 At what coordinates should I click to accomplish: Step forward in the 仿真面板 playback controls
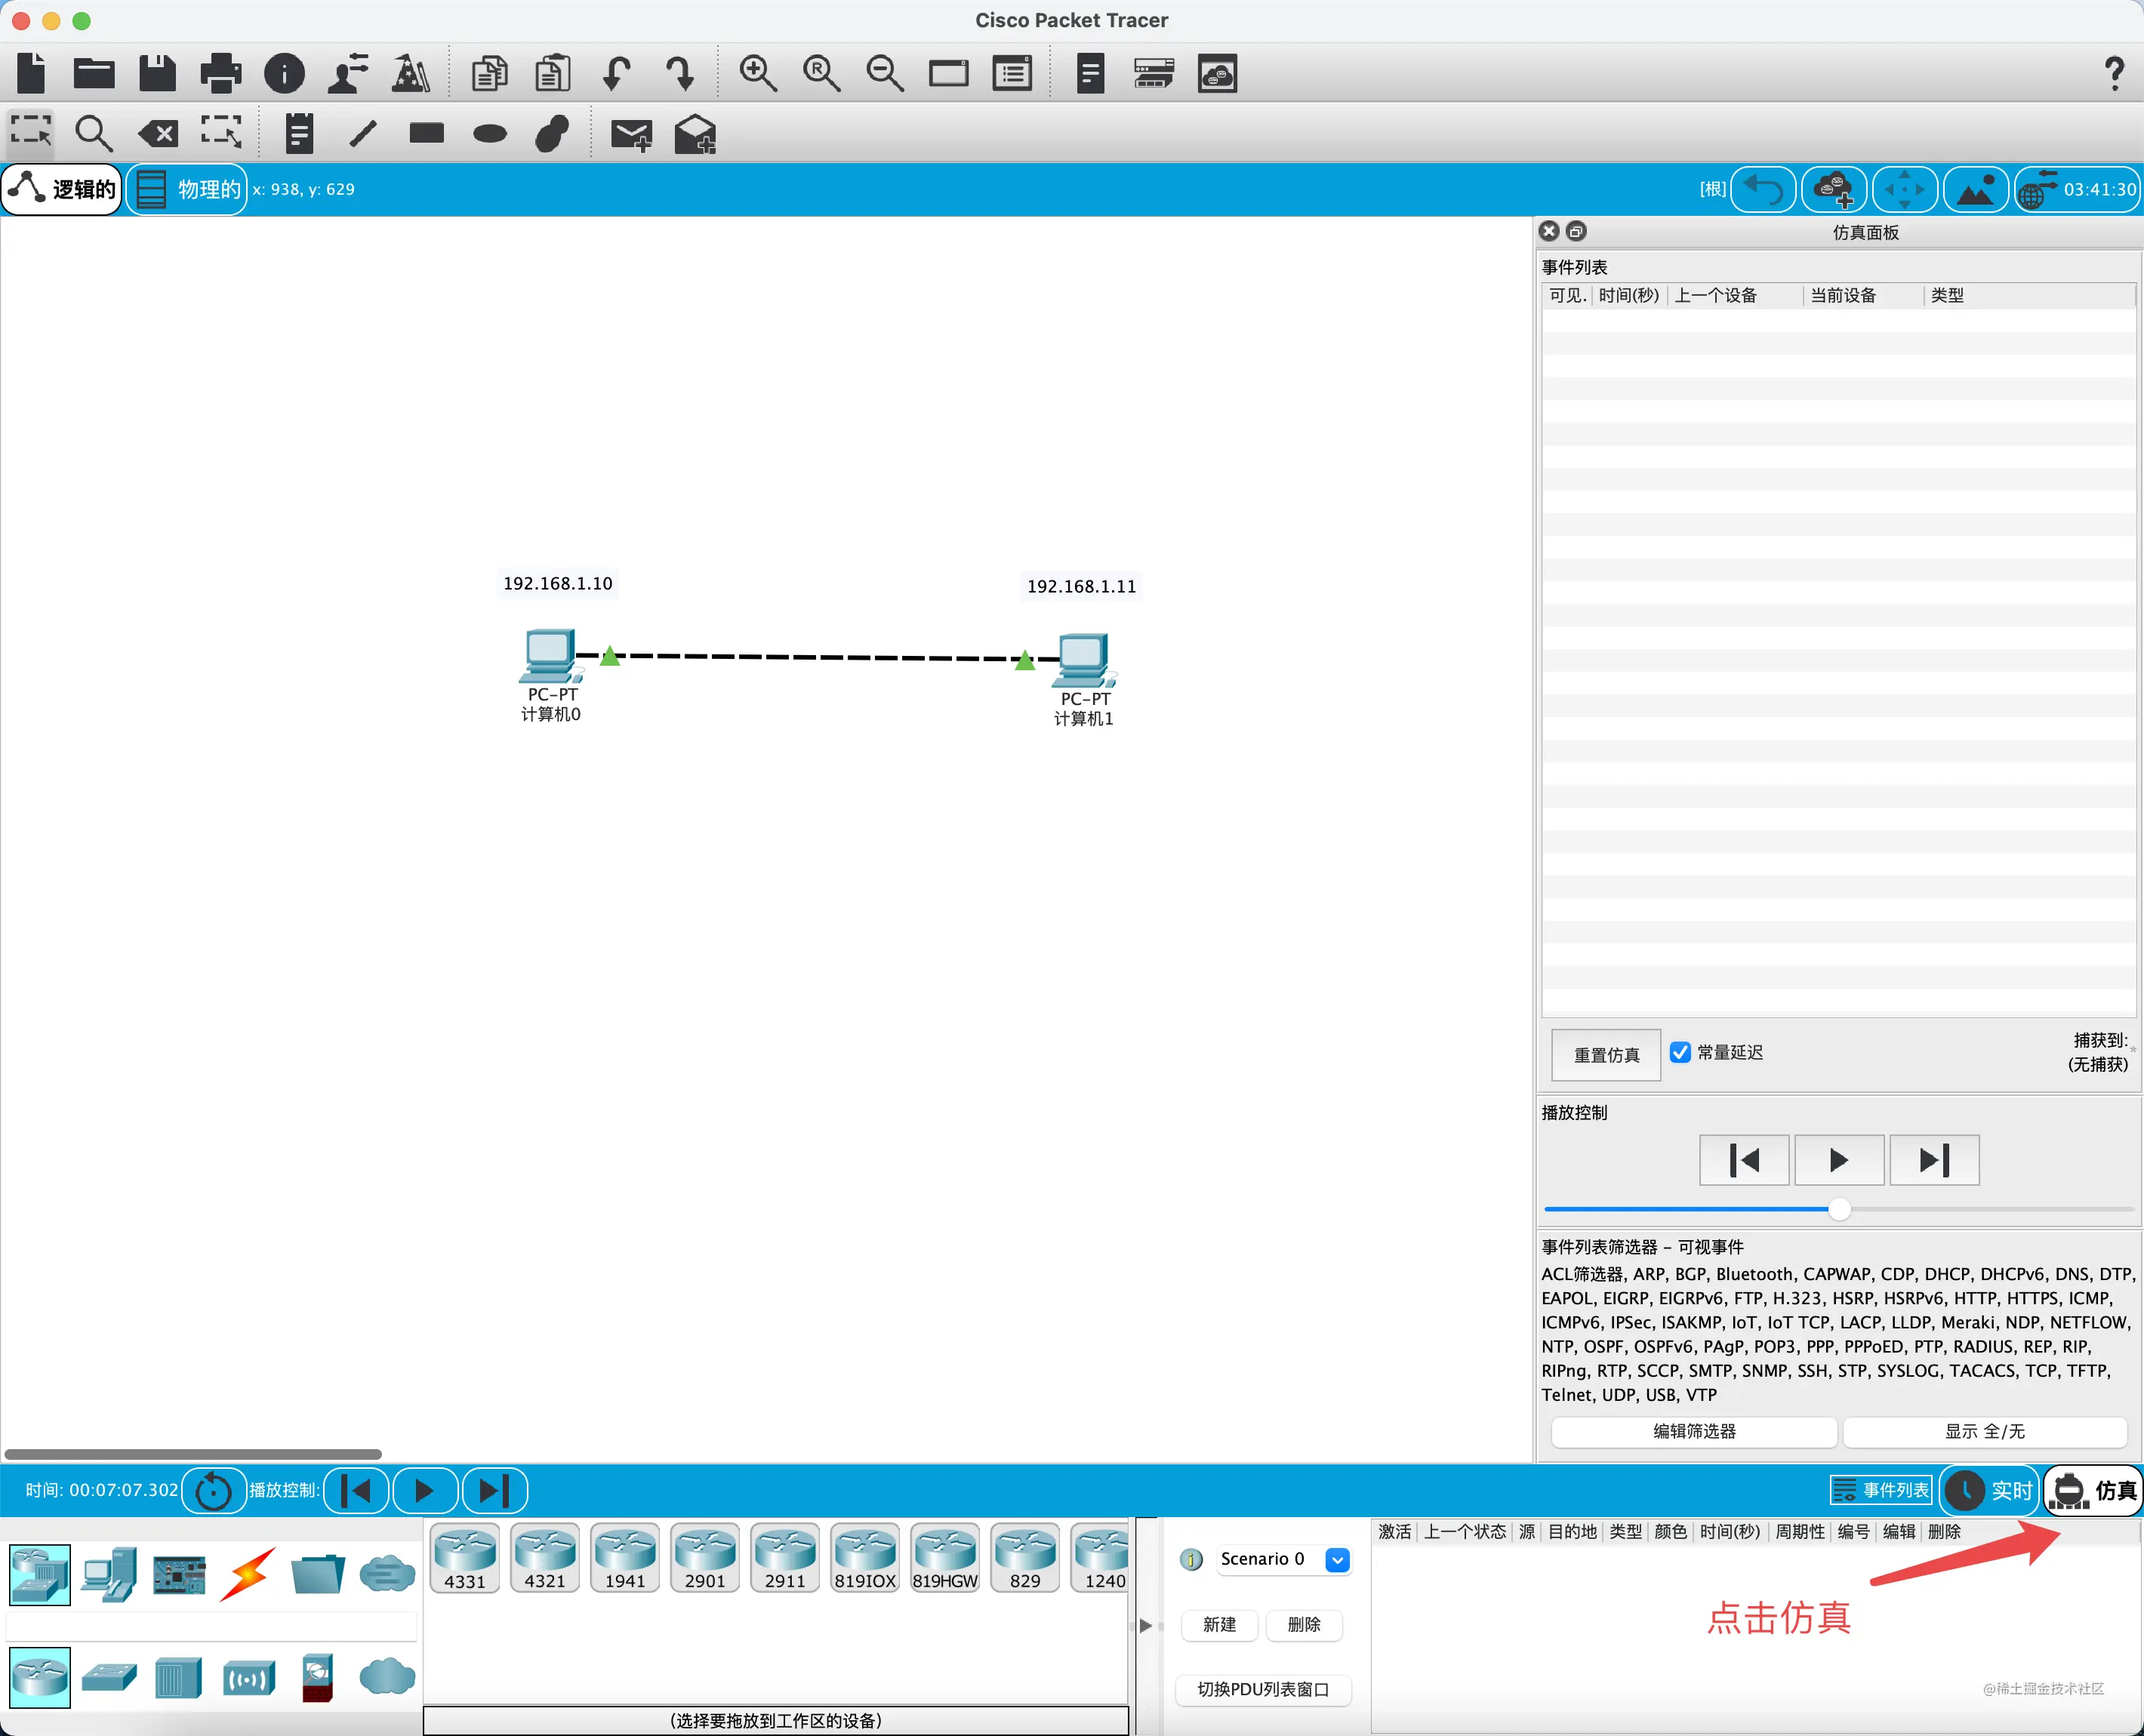[x=1934, y=1160]
